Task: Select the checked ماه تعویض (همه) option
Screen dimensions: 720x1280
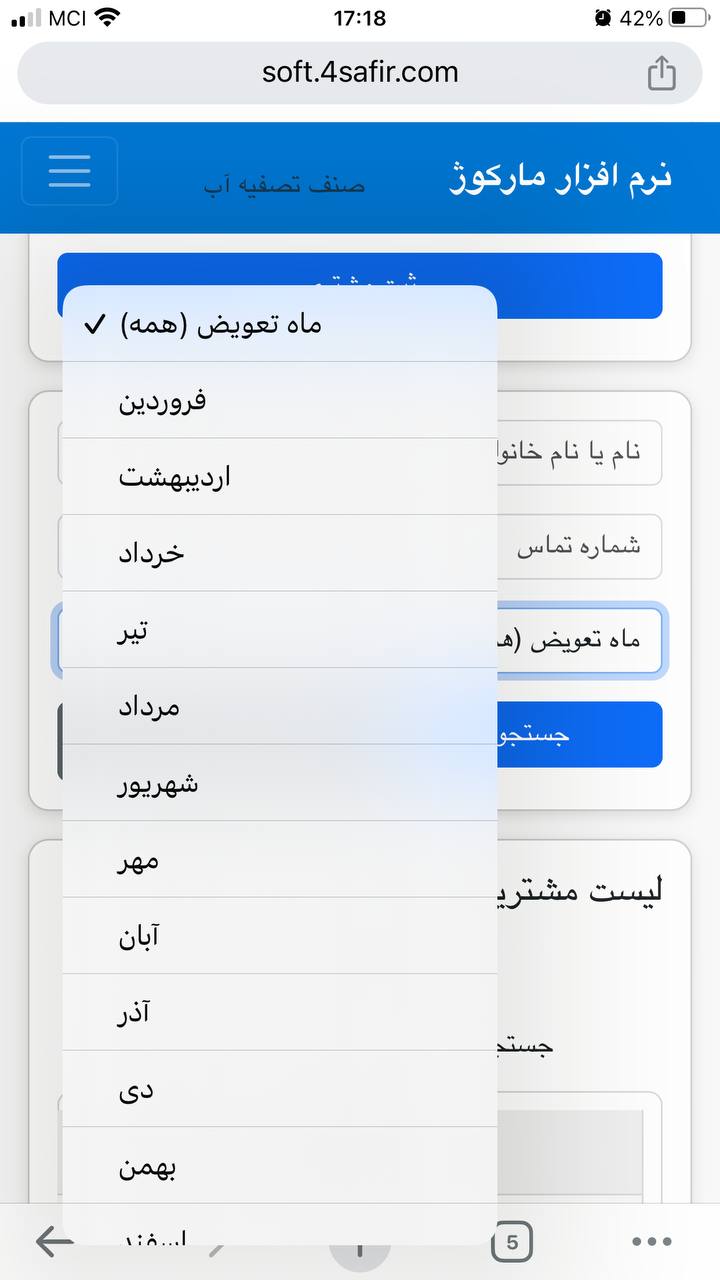Action: (x=280, y=325)
